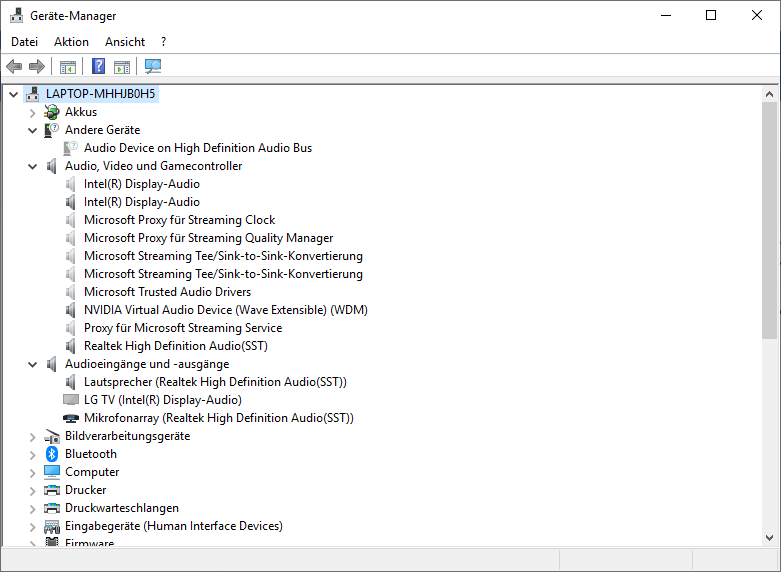Click the Audioeingänge und -ausgänge speaker icon
Viewport: 781px width, 572px height.
click(x=52, y=364)
